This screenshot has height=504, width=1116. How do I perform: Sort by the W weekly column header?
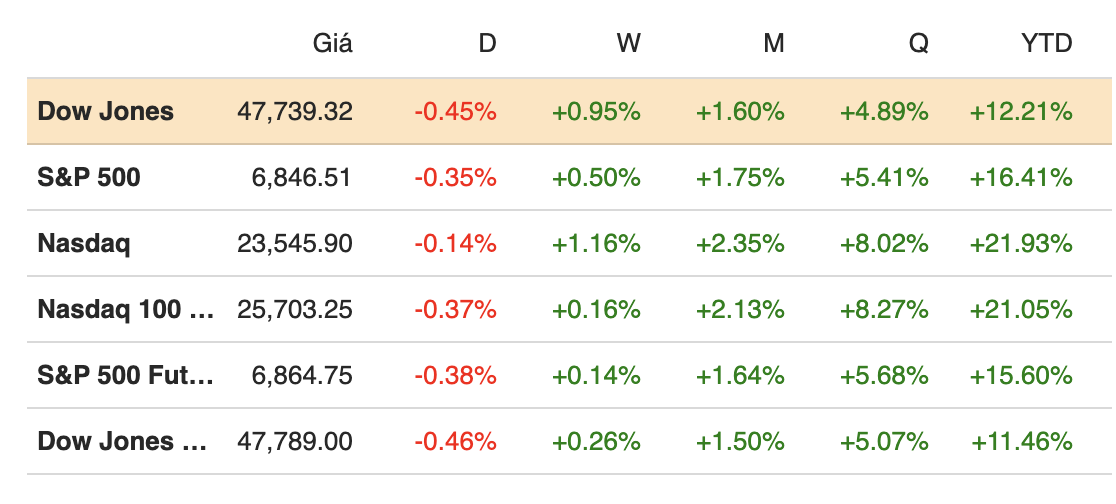[x=629, y=43]
